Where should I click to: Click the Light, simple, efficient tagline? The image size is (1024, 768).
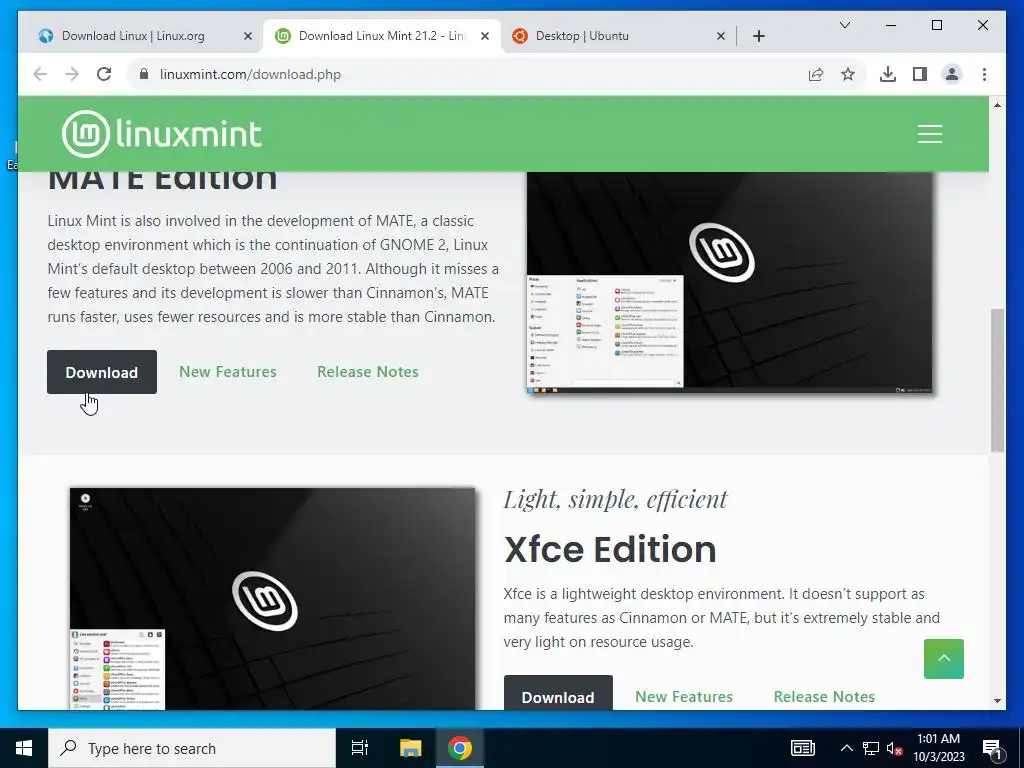pos(615,500)
